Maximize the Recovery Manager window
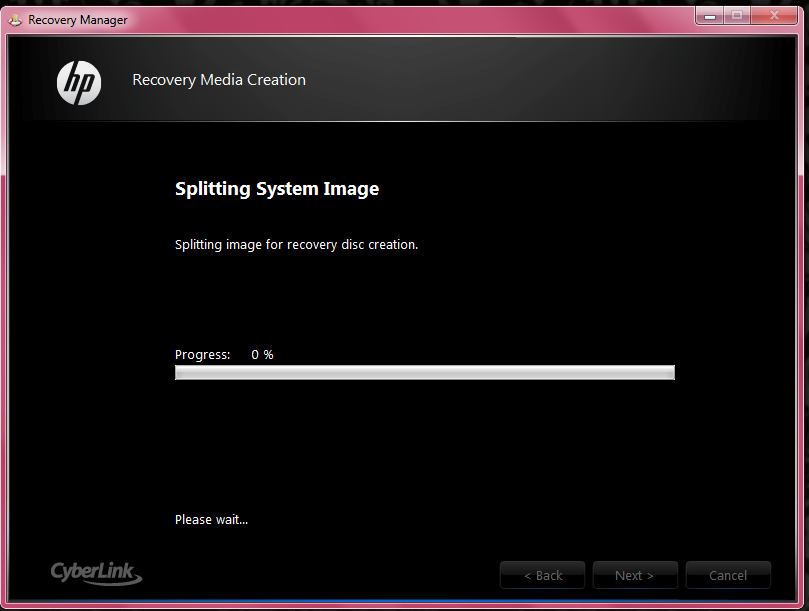809x611 pixels. (x=737, y=15)
